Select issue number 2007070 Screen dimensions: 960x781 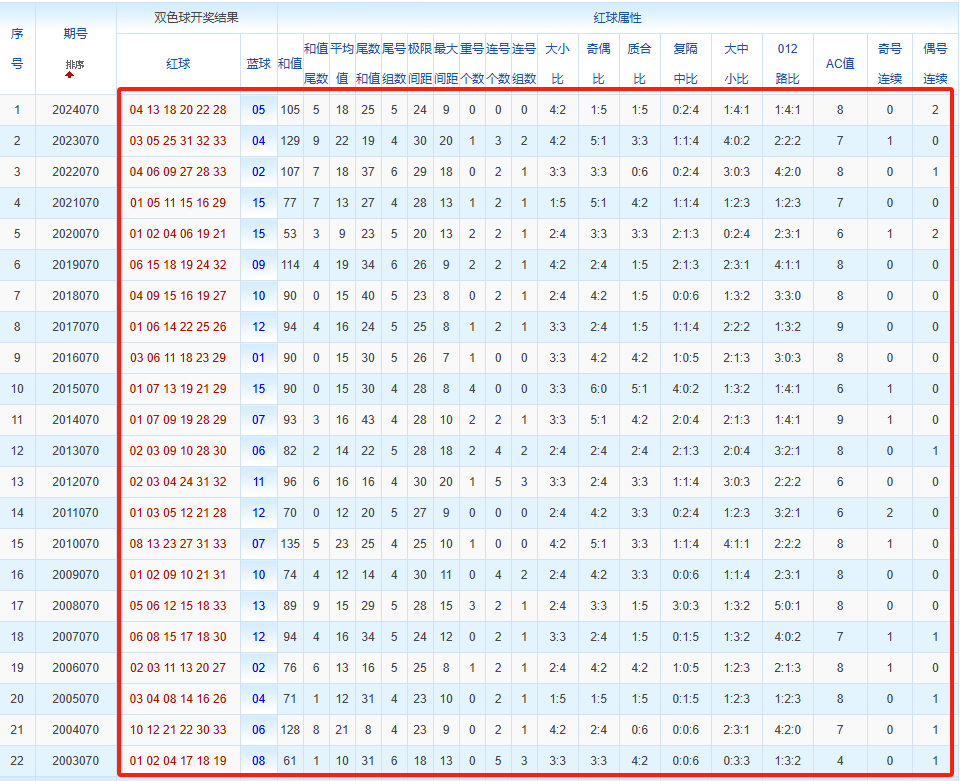point(75,637)
